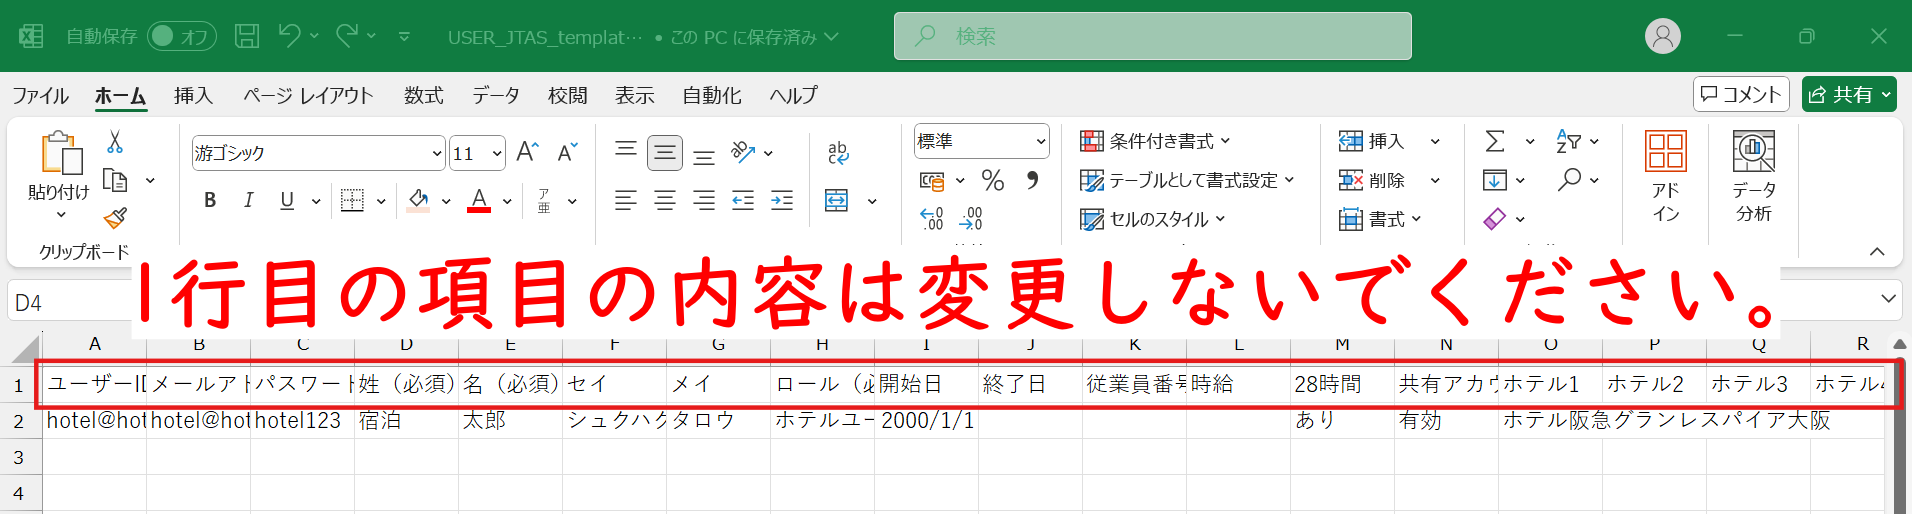This screenshot has height=514, width=1912.
Task: Open セルのスタイル menu
Action: coord(1152,219)
